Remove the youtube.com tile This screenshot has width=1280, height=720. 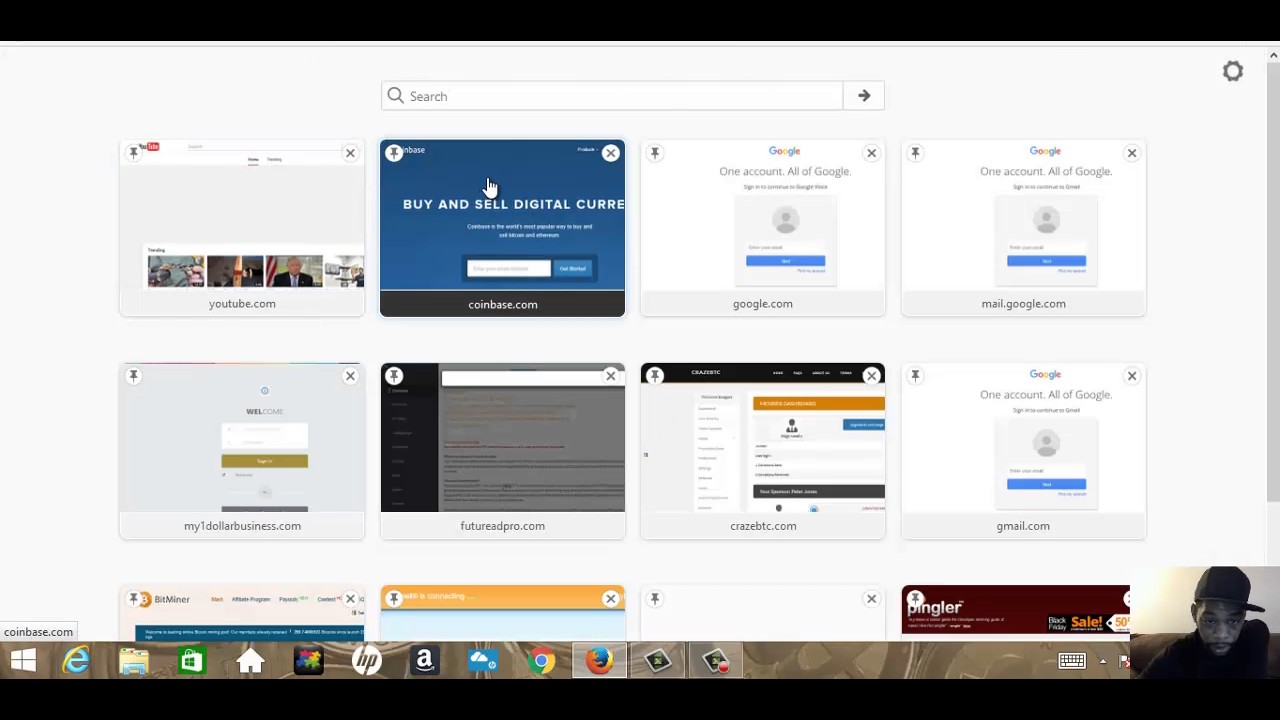pos(350,153)
